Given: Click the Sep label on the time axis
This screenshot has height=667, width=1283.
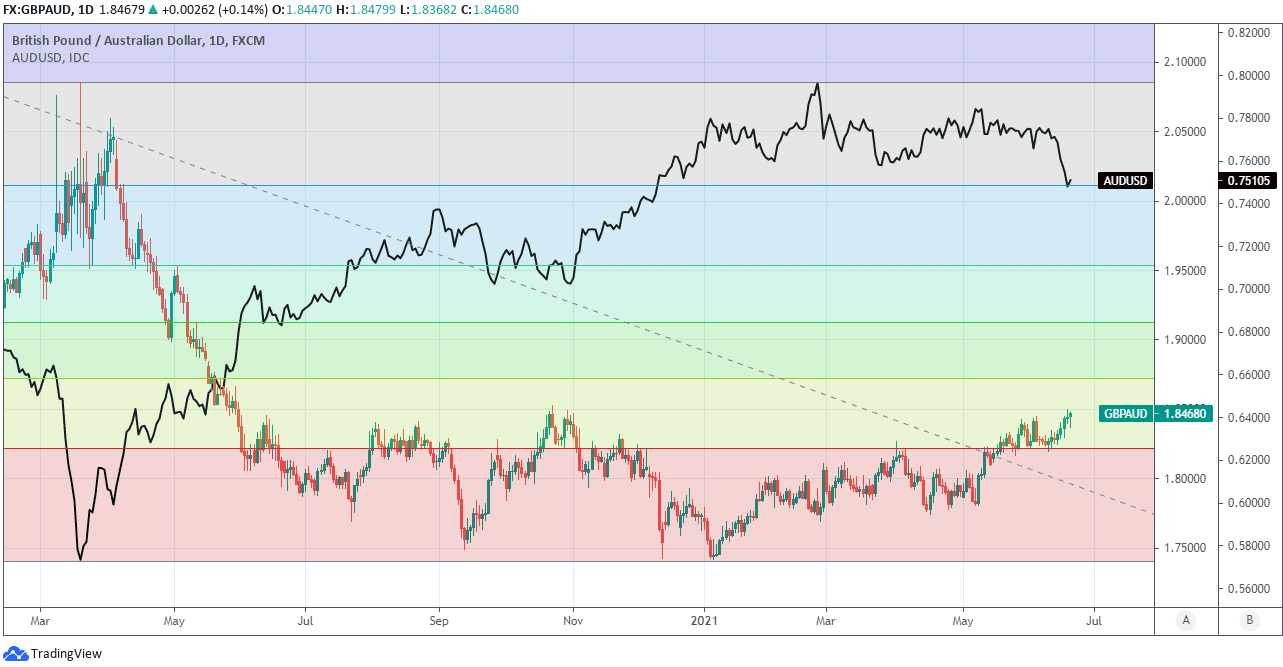Looking at the screenshot, I should (x=438, y=620).
